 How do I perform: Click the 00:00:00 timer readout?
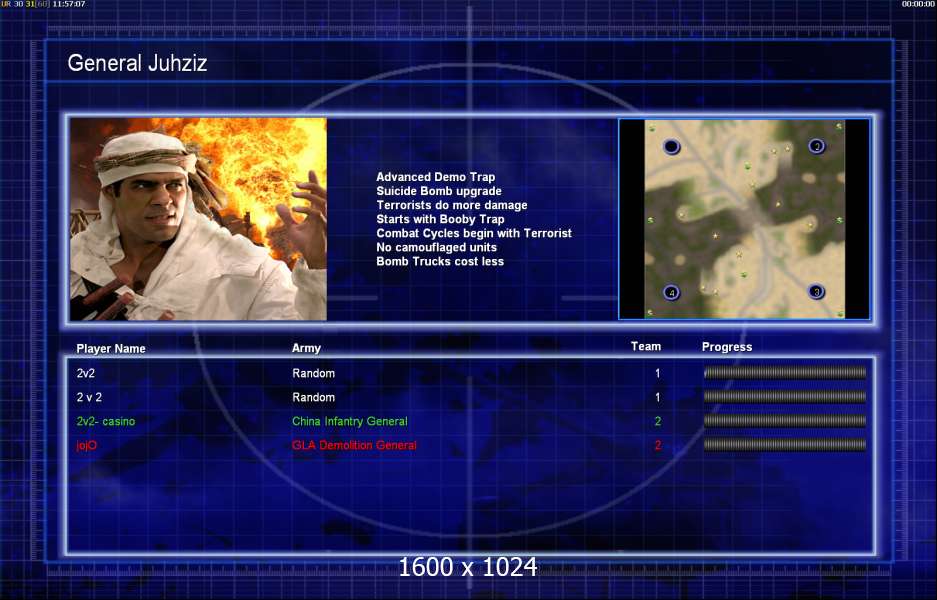918,4
